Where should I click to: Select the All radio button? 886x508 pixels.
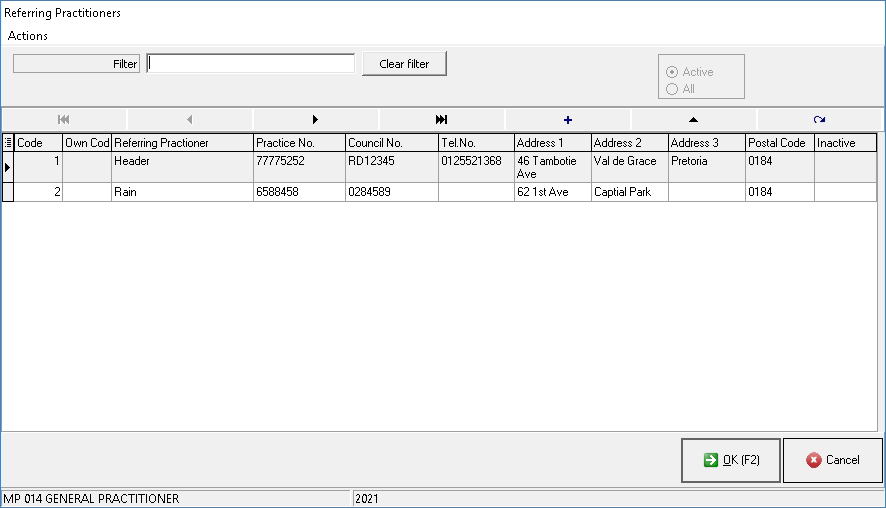point(672,89)
